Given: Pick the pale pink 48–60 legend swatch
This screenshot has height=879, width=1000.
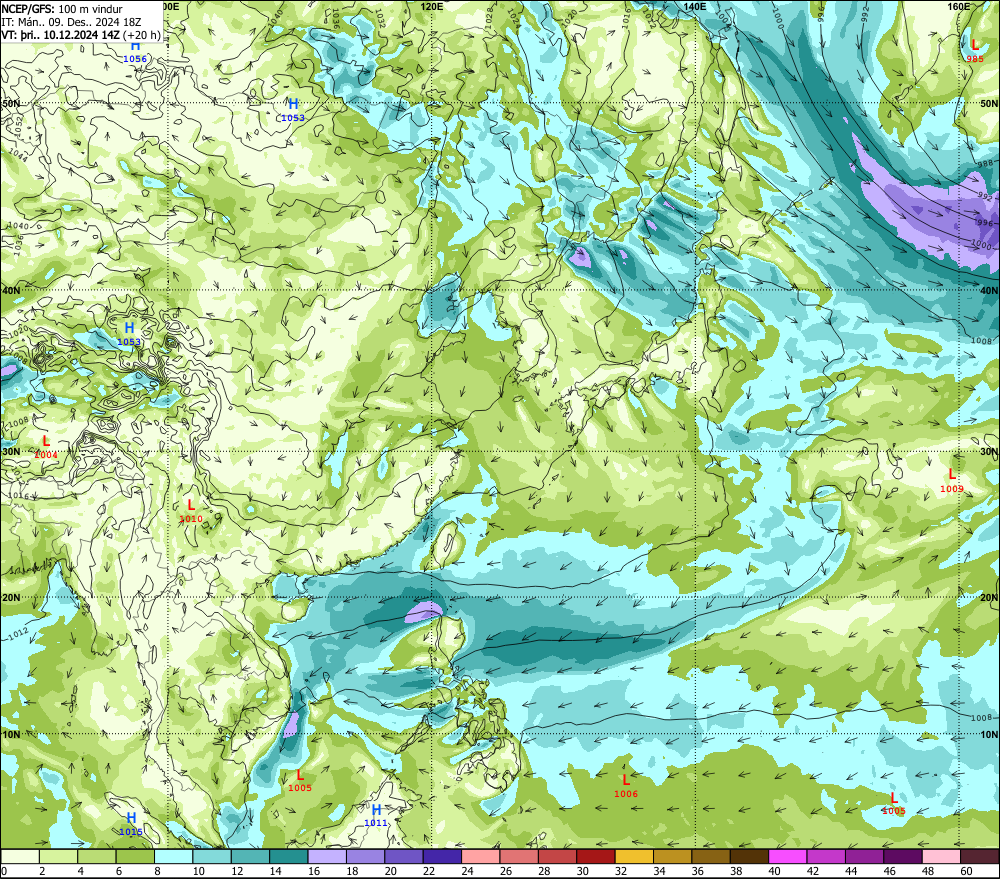Looking at the screenshot, I should (x=942, y=856).
